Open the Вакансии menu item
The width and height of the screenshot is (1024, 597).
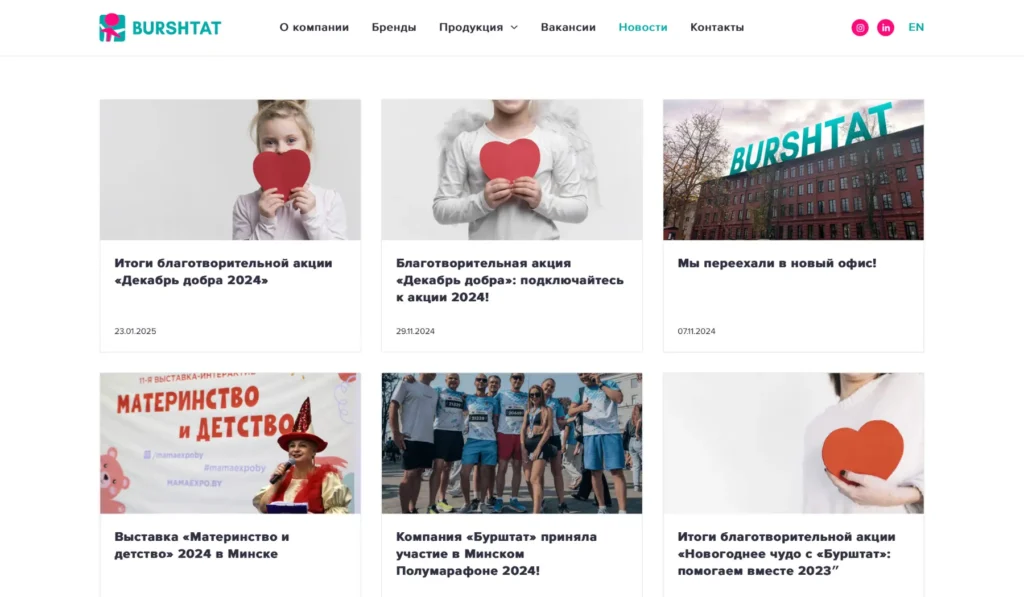pos(568,27)
